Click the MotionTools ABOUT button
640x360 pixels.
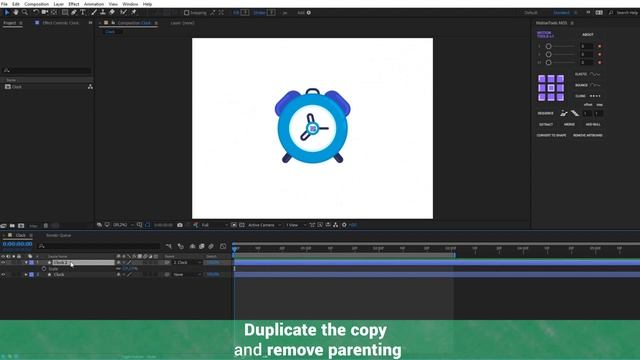tap(588, 35)
